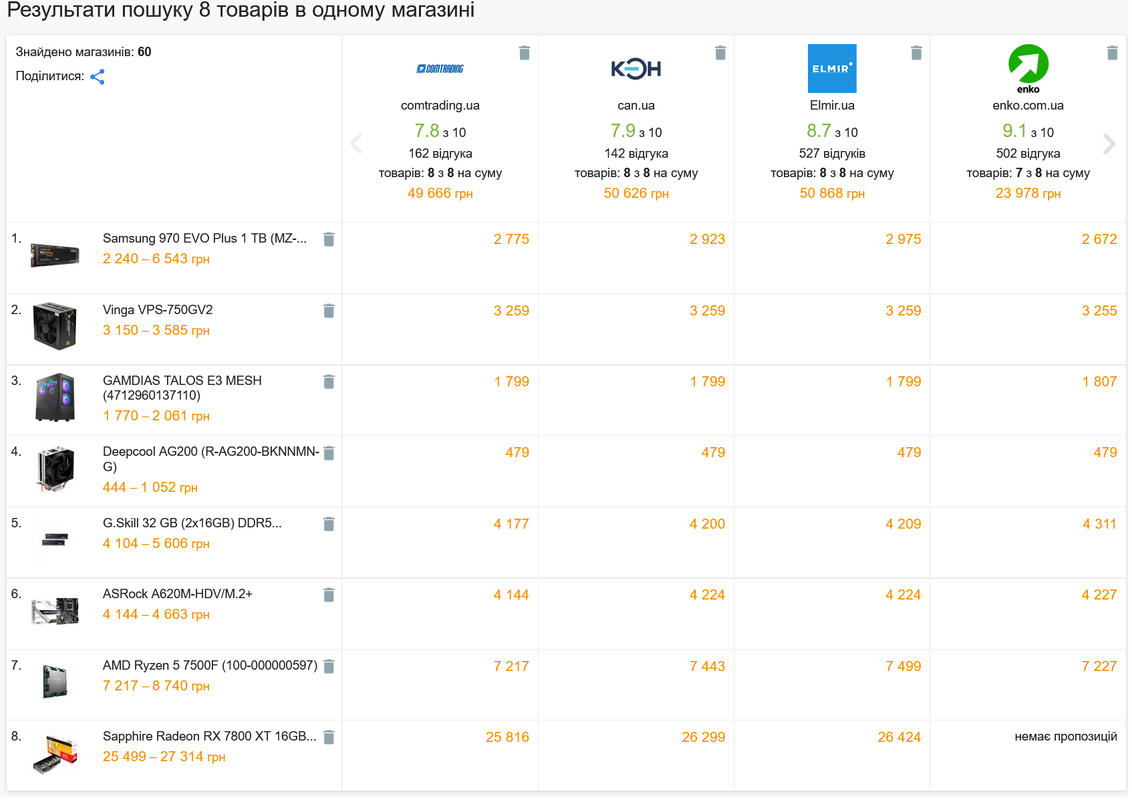Click price 2 775 for Samsung SSD
The width and height of the screenshot is (1132, 800).
point(512,240)
